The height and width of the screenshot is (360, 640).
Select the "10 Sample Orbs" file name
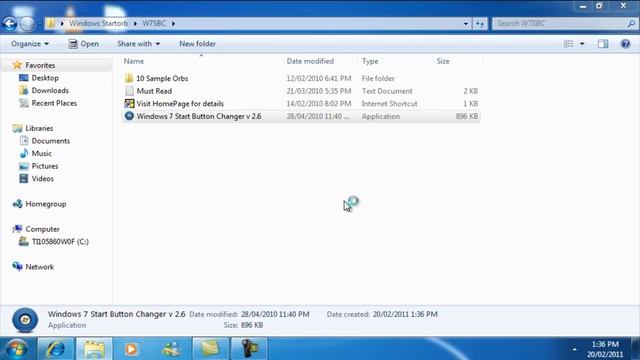[x=162, y=78]
